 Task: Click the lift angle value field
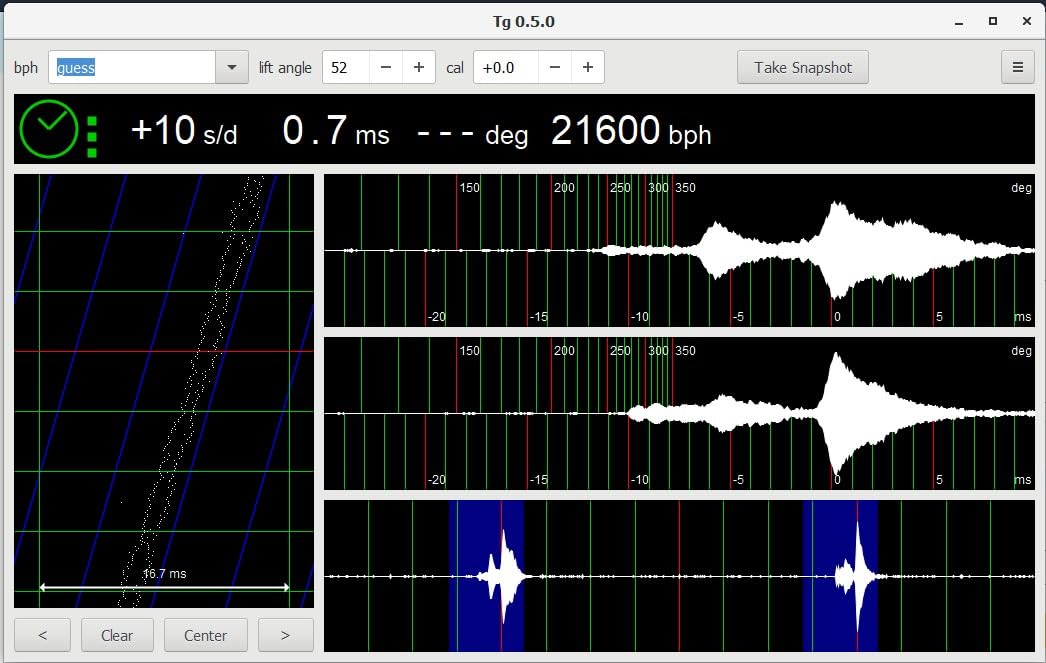(x=345, y=67)
